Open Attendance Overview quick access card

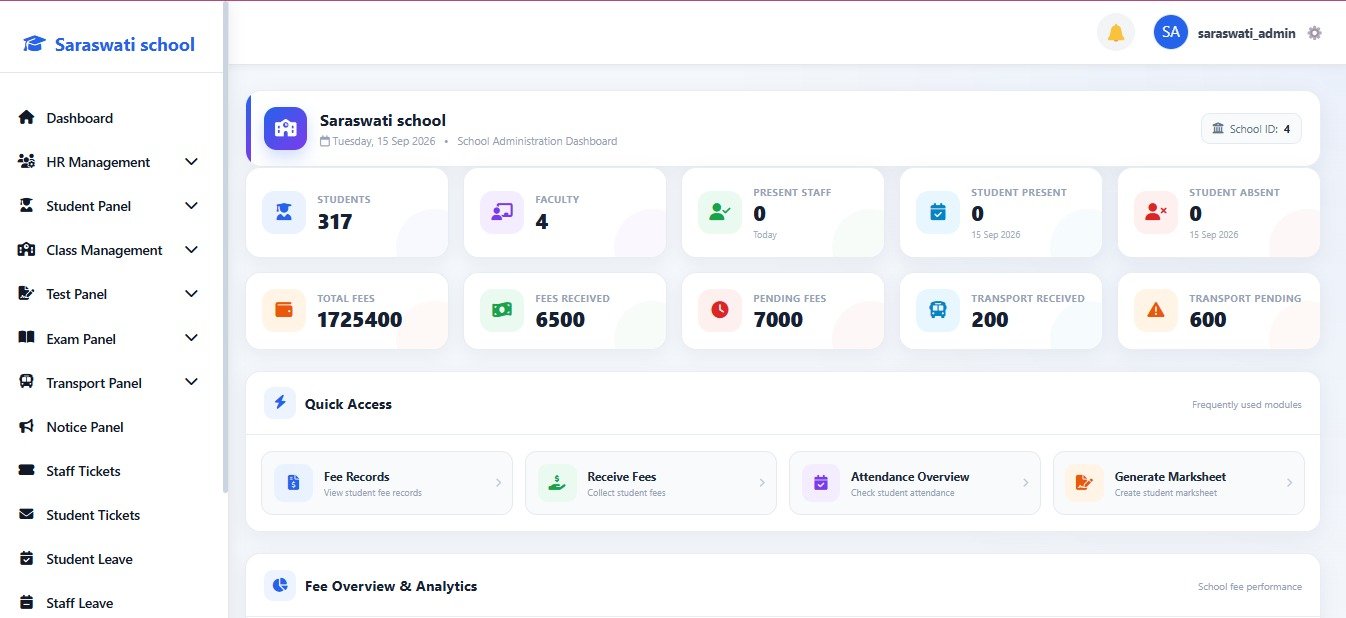click(x=915, y=483)
